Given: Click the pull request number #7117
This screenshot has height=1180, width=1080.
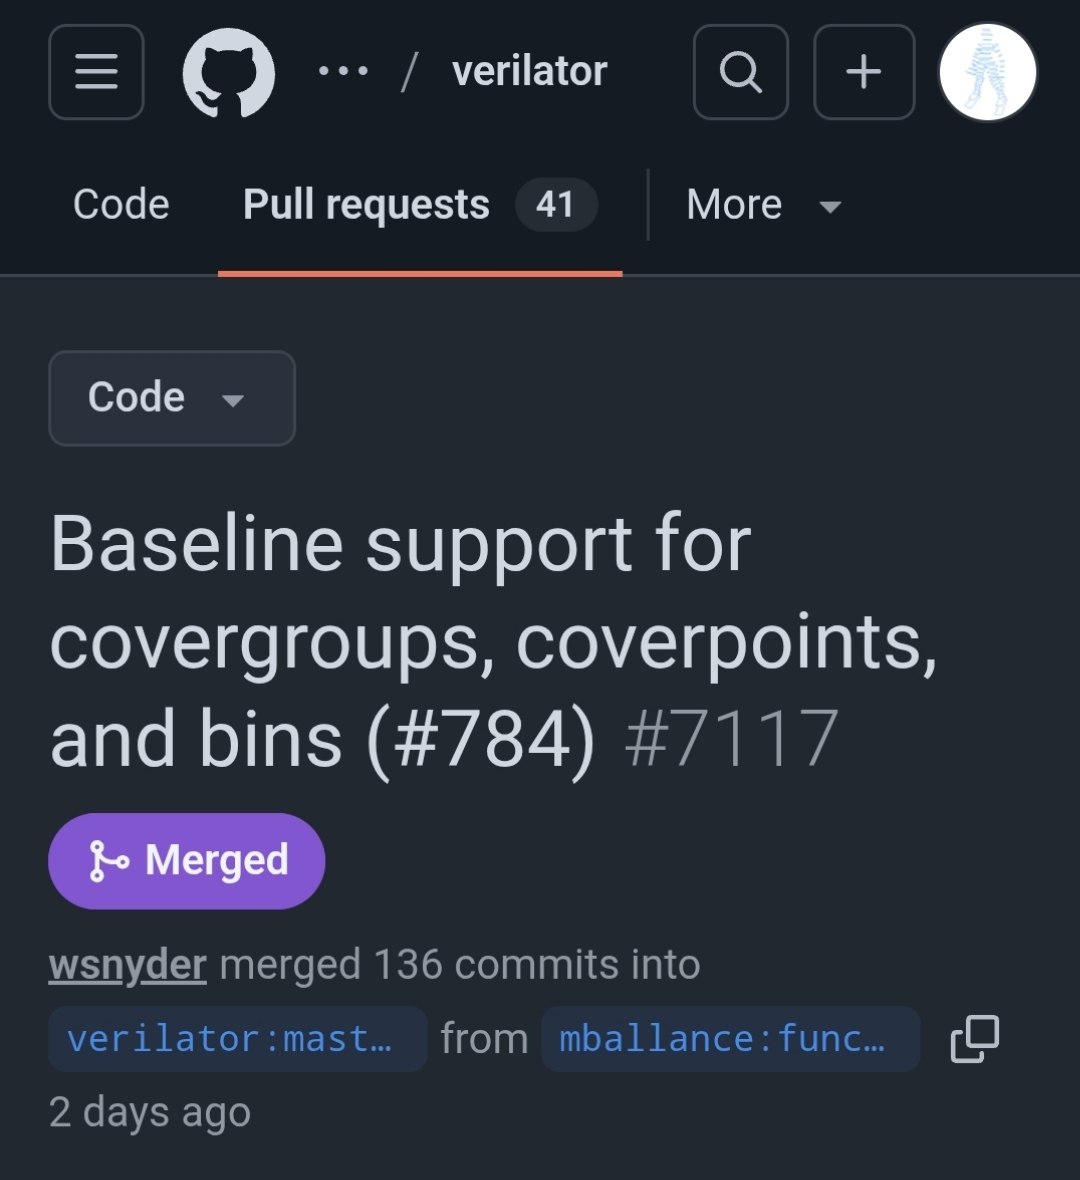Looking at the screenshot, I should (x=732, y=739).
